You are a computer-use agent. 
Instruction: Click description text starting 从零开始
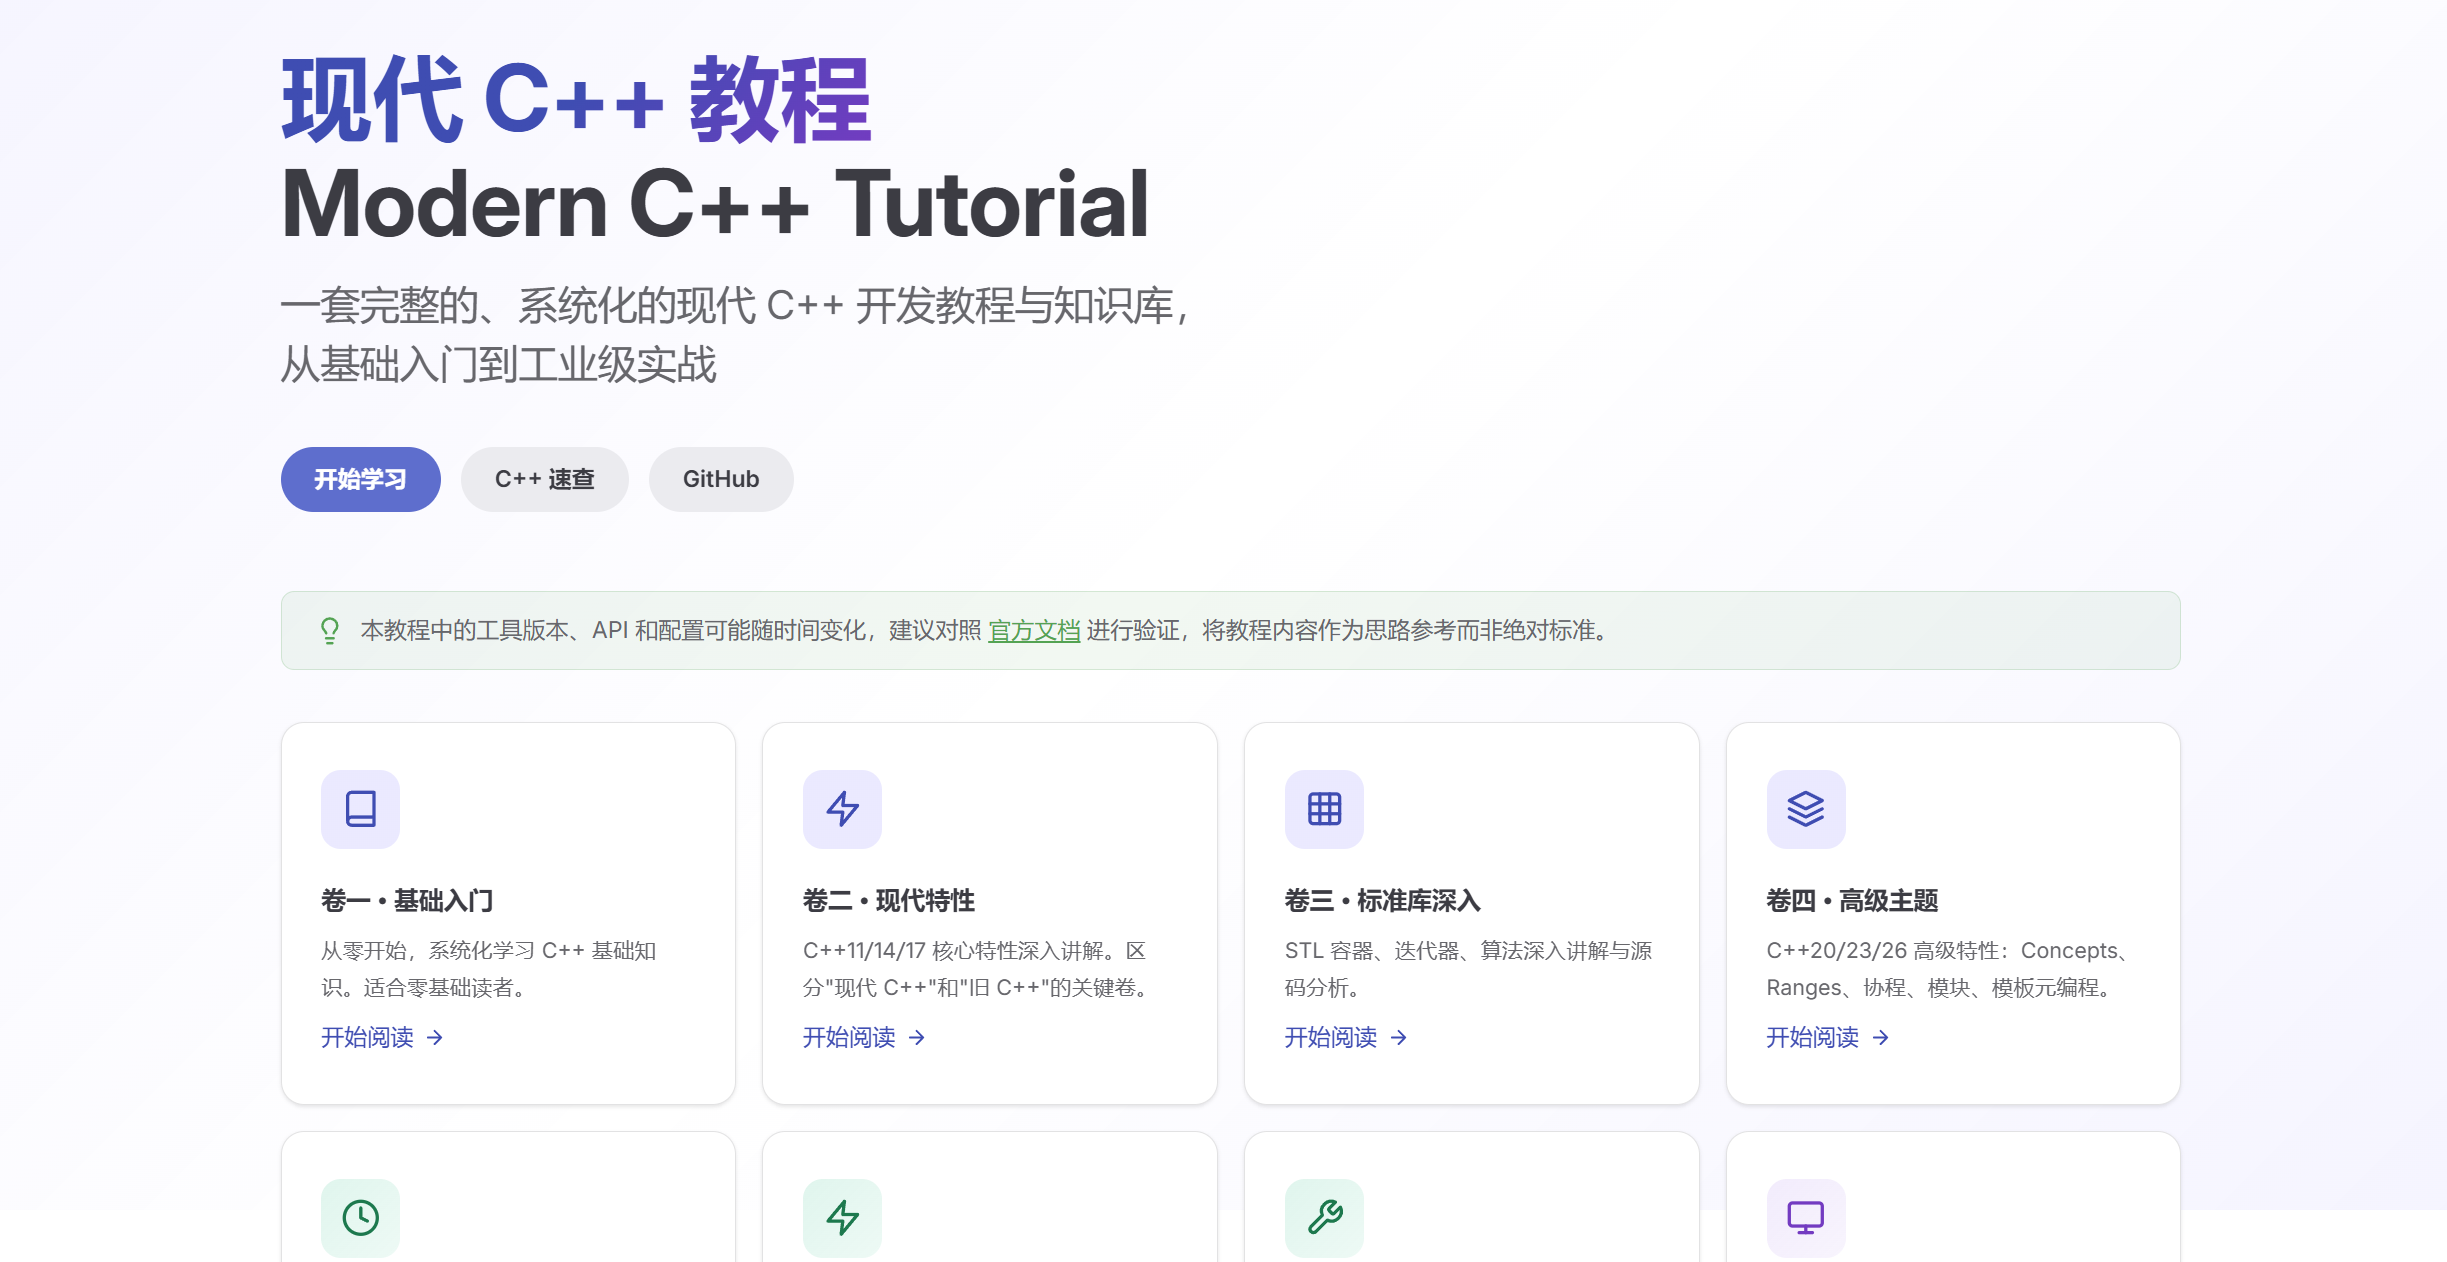[x=489, y=969]
